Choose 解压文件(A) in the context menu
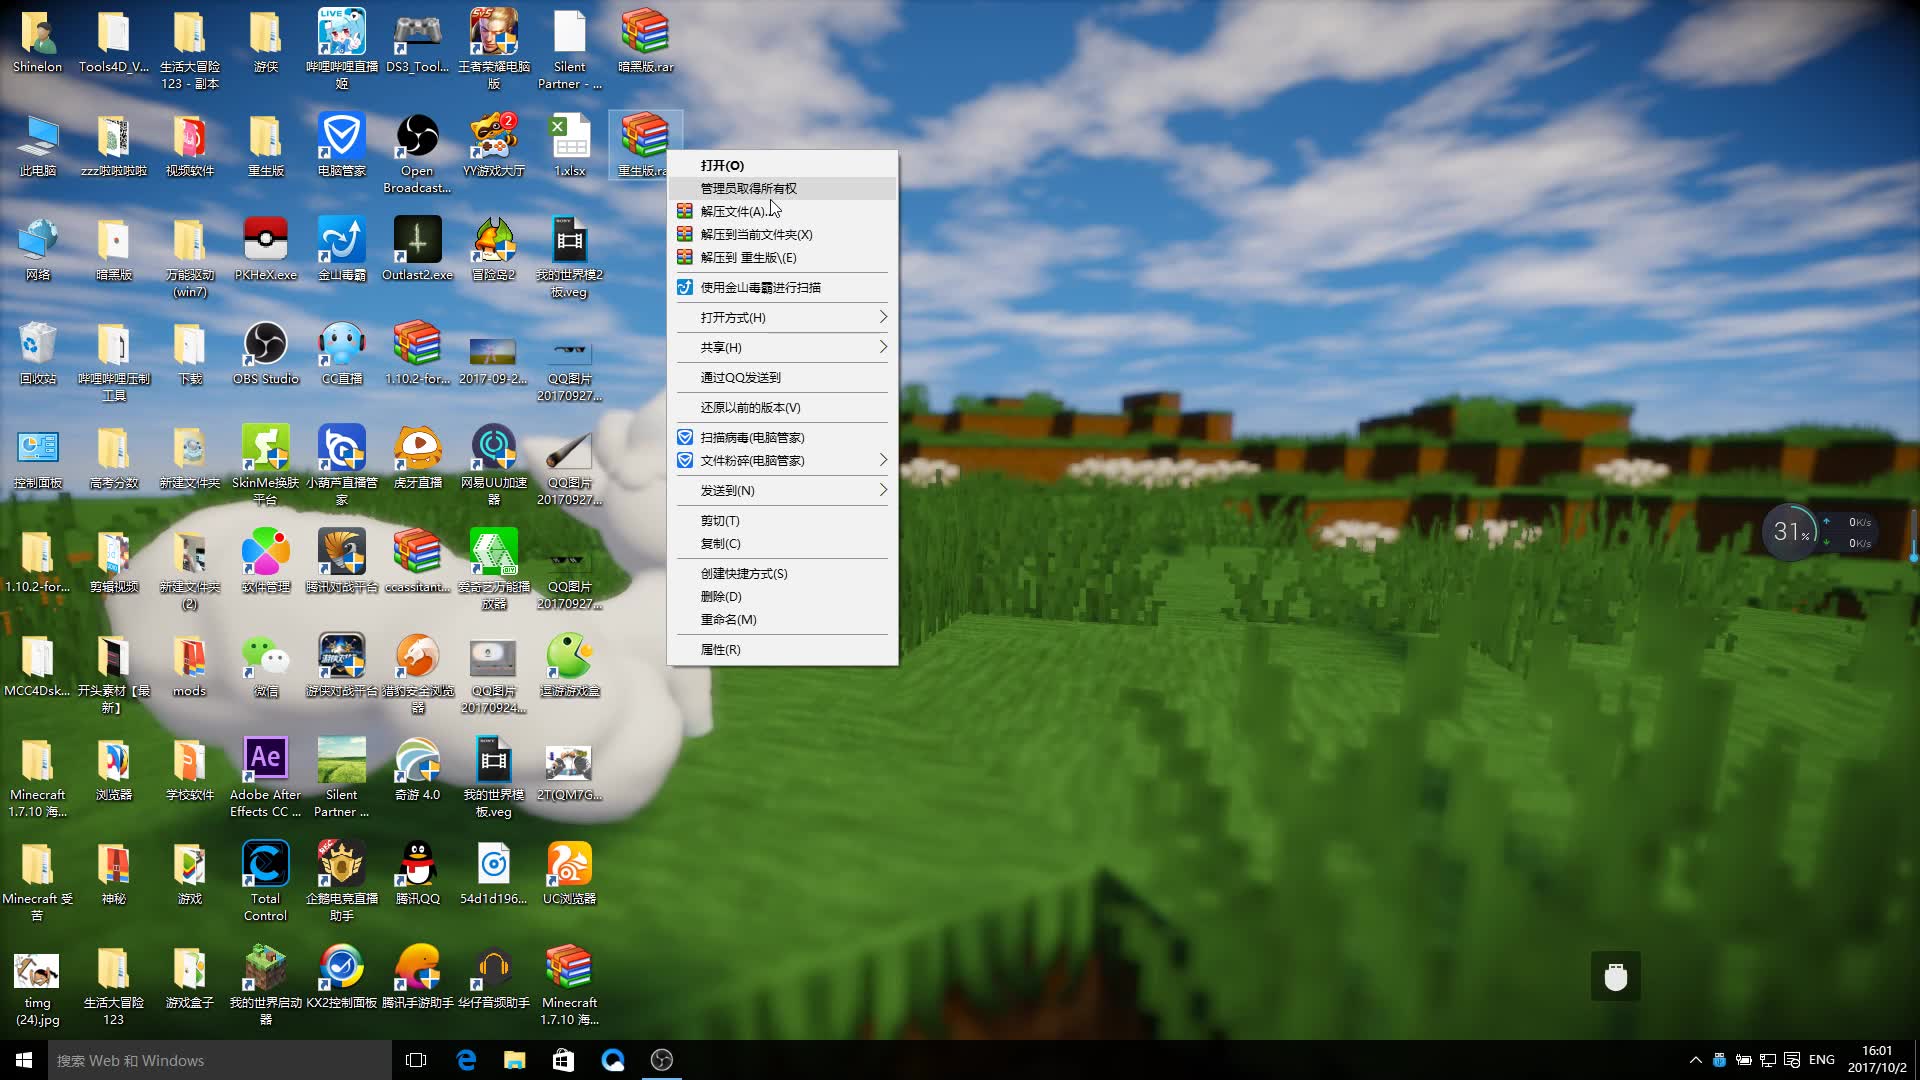 [782, 211]
